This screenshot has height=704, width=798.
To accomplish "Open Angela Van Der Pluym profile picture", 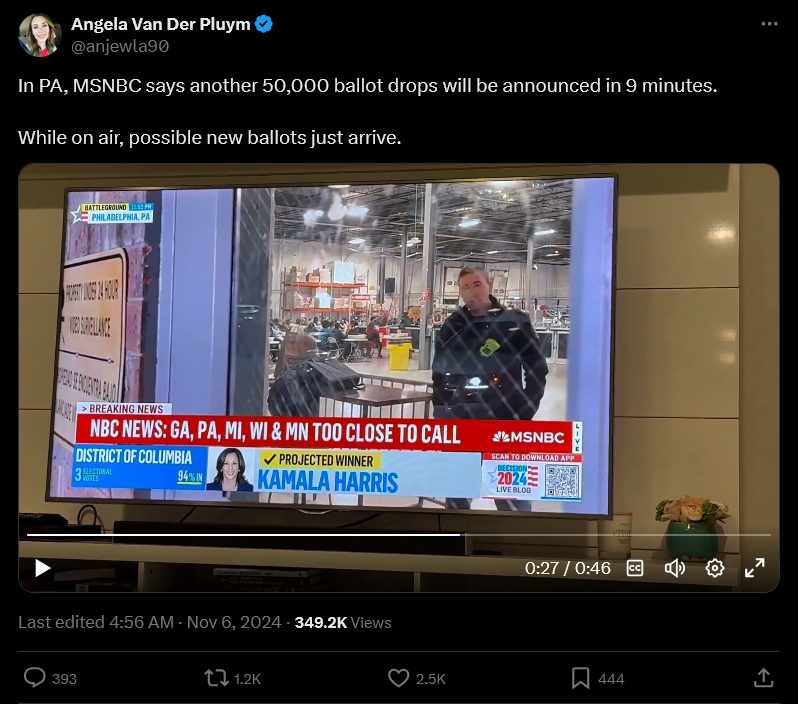I will pyautogui.click(x=40, y=35).
